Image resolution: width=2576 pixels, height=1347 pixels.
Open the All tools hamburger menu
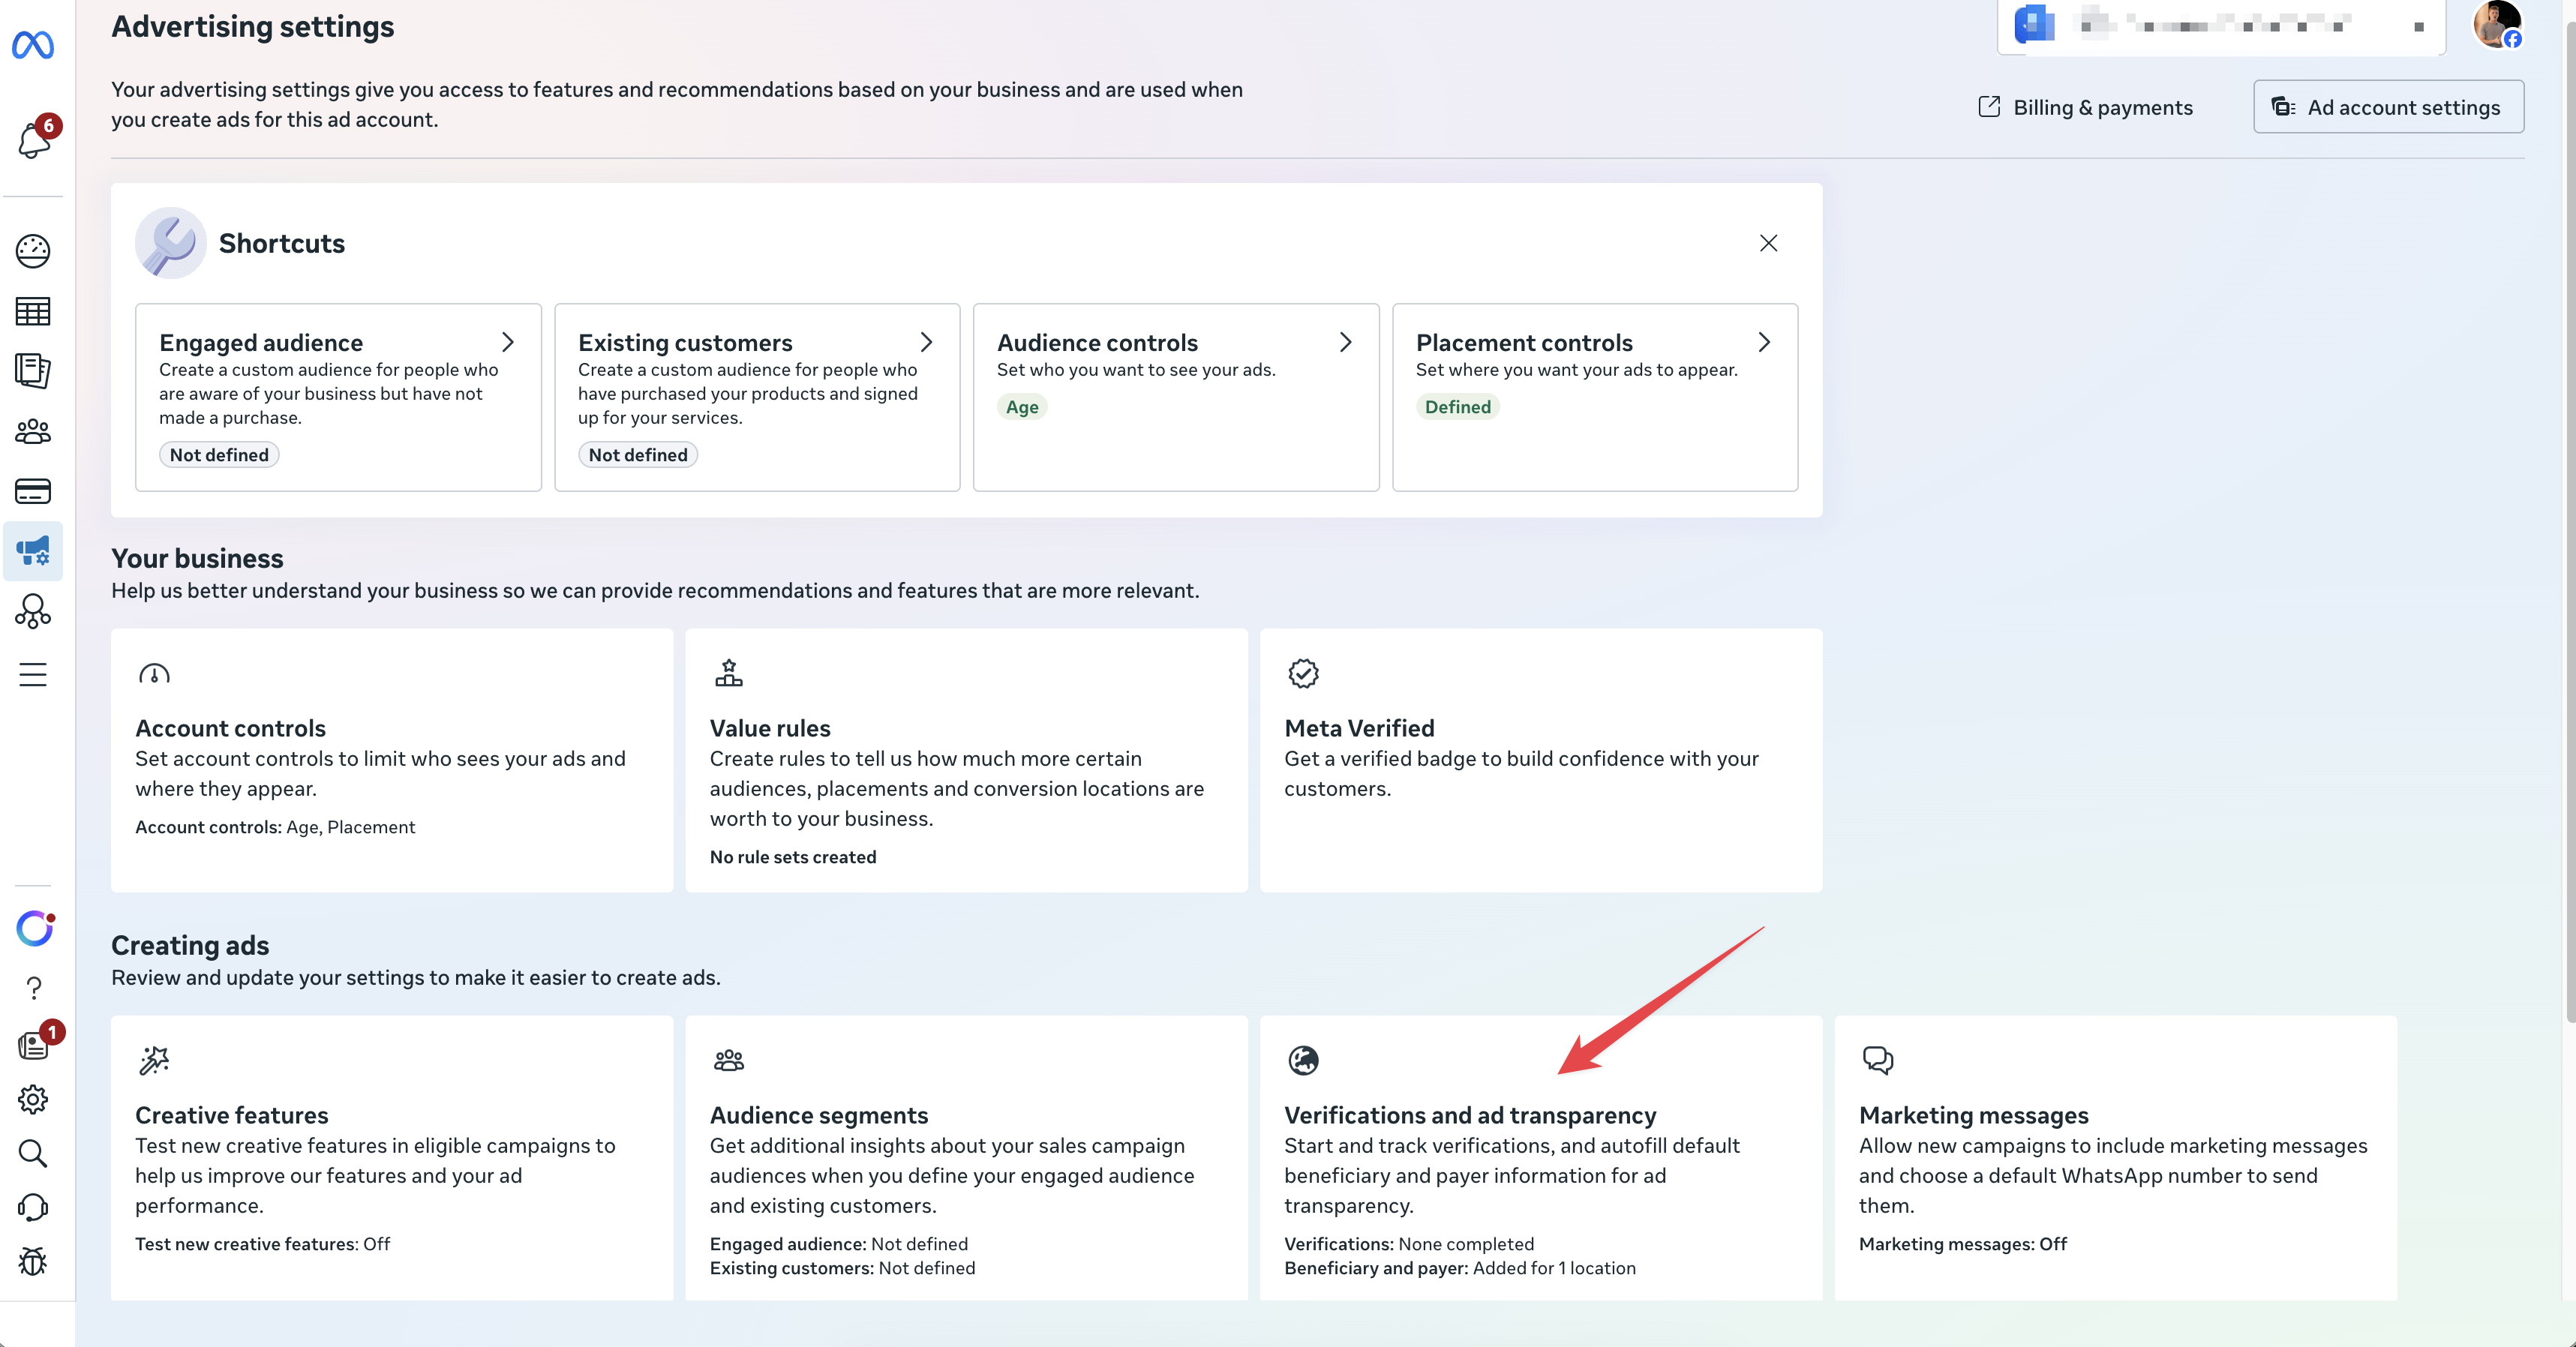pos(33,674)
